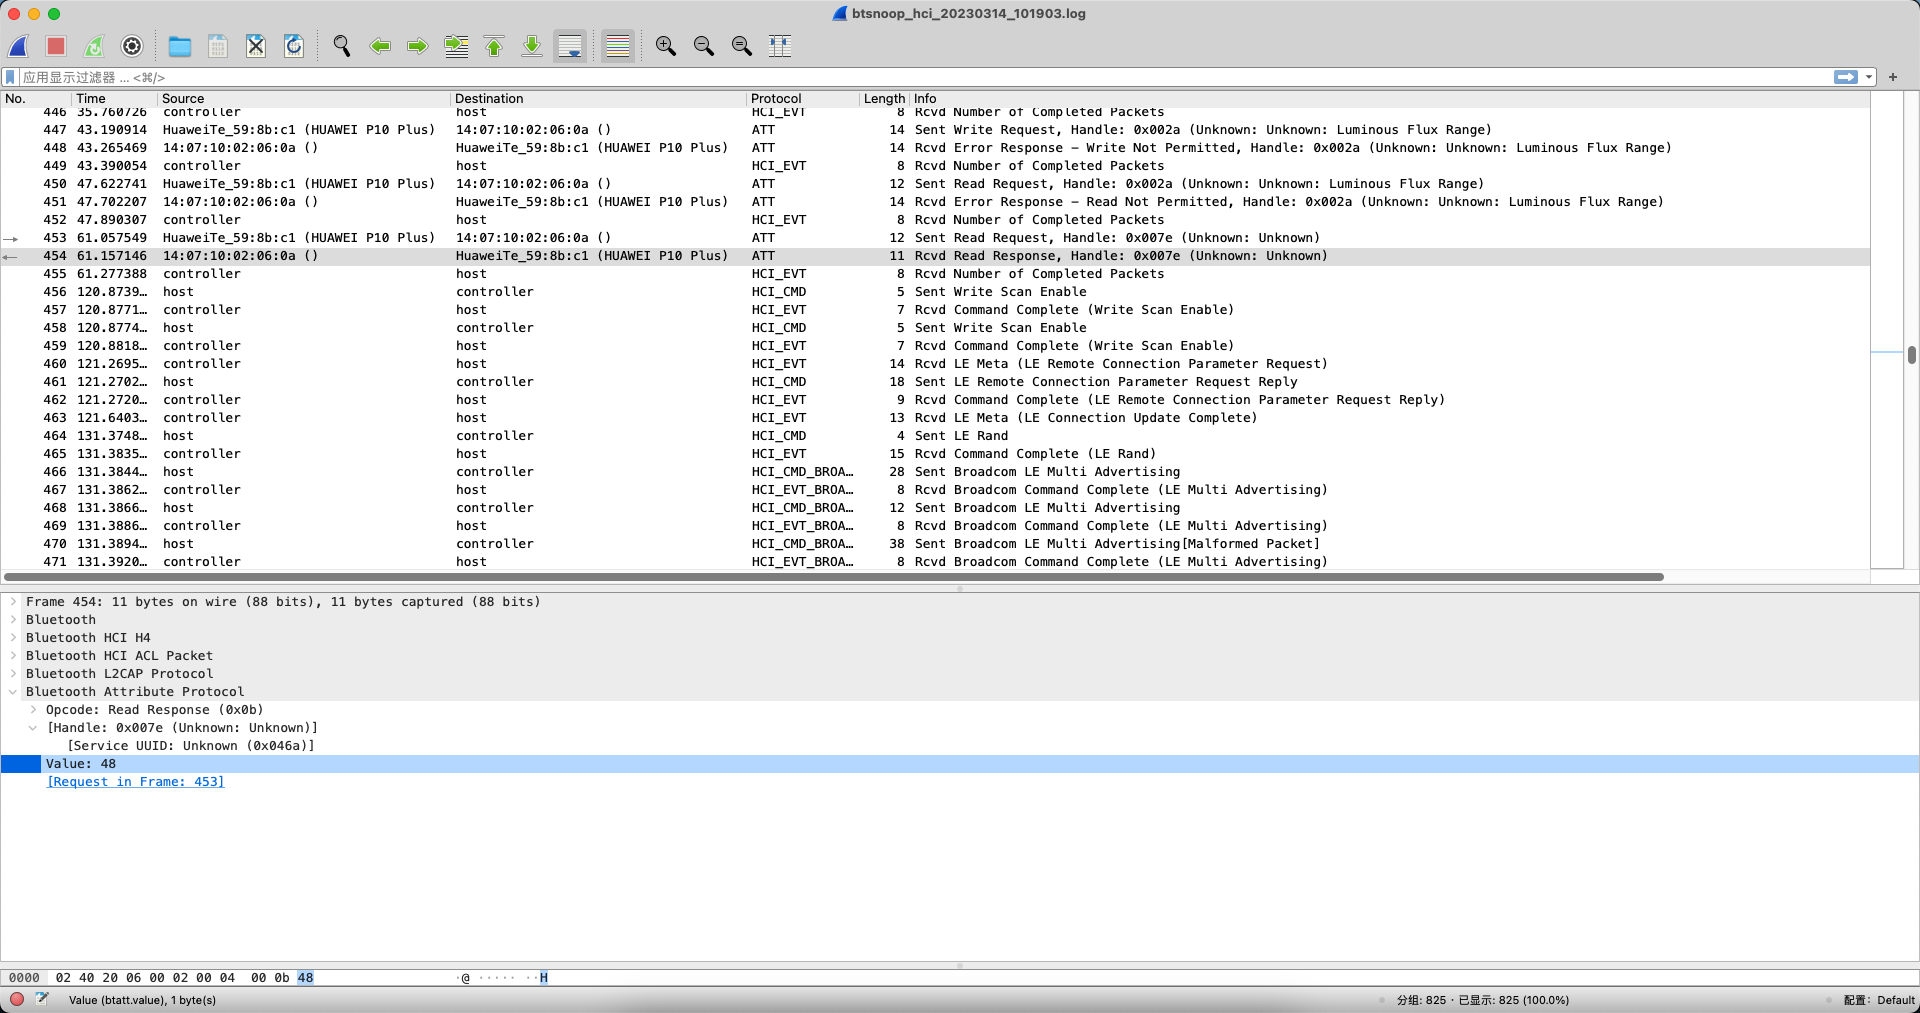The image size is (1920, 1013).
Task: Click the packet list horizontal scrollbar
Action: pos(834,577)
